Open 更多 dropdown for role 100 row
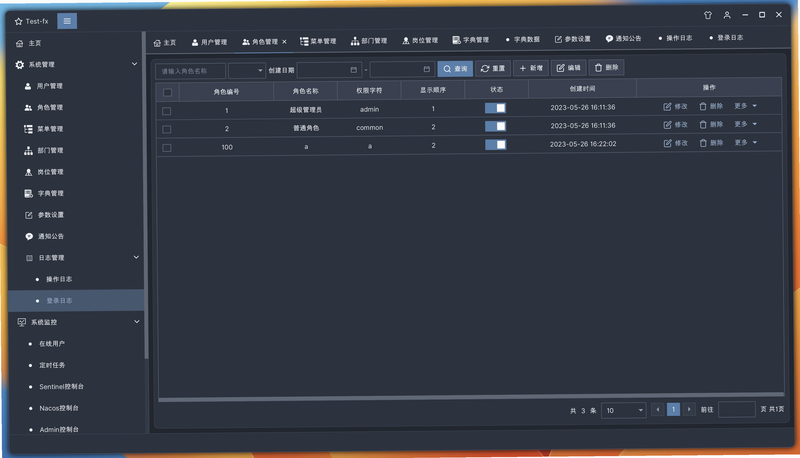 [745, 142]
